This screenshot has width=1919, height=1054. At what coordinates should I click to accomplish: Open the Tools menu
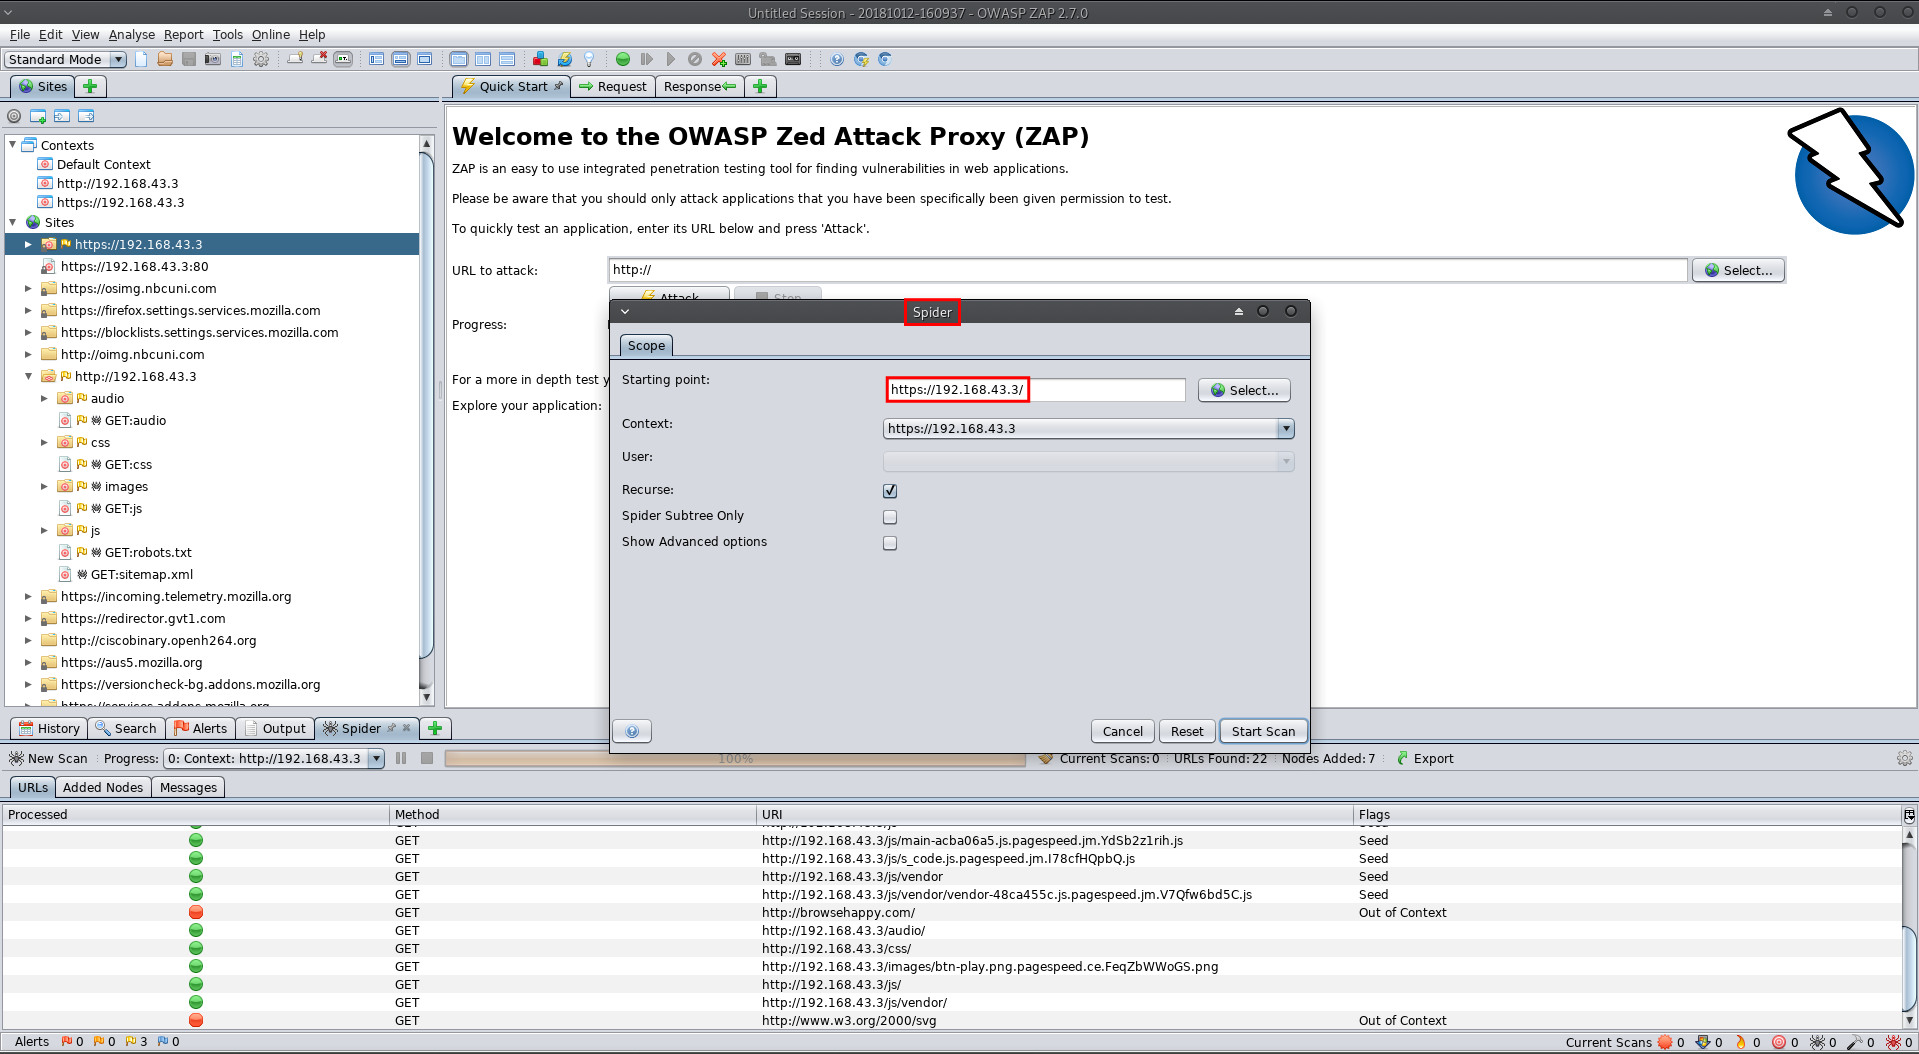[x=227, y=34]
